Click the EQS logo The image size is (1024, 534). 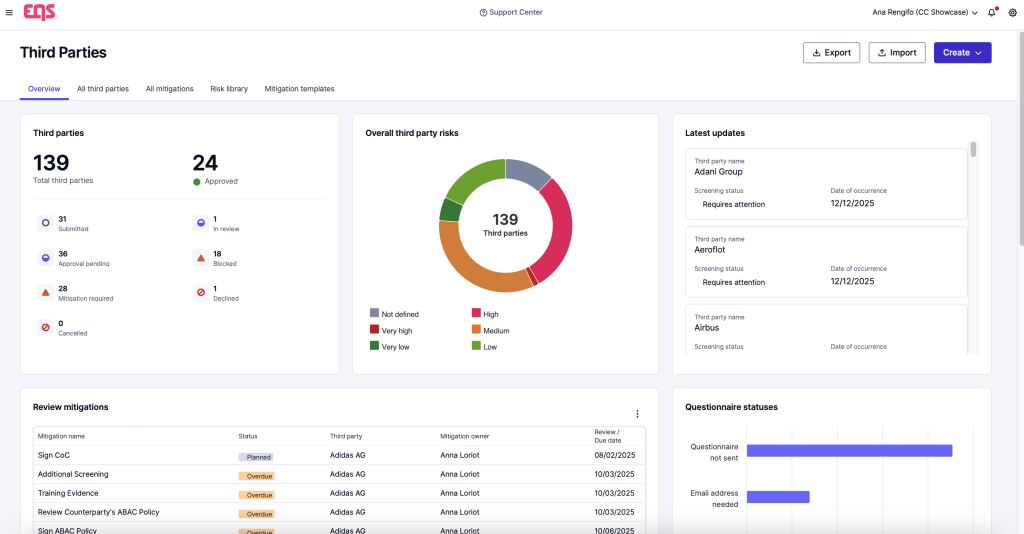pyautogui.click(x=39, y=12)
